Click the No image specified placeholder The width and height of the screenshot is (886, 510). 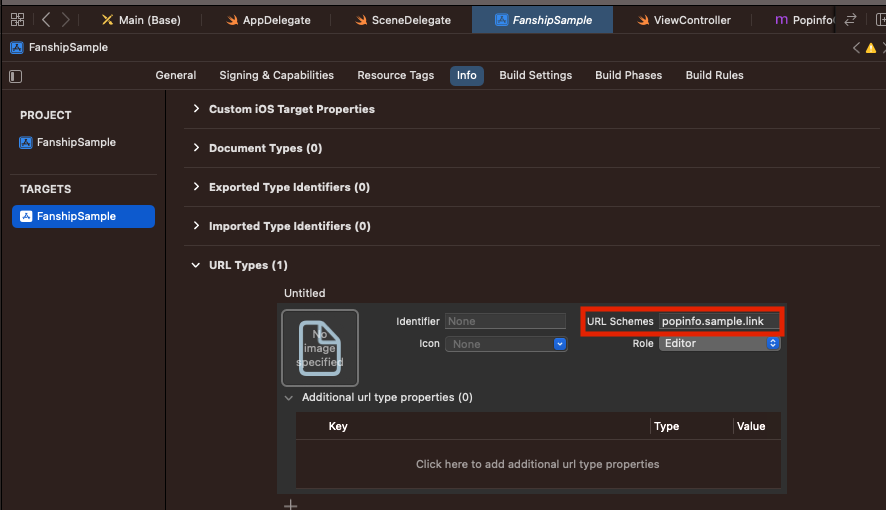[x=320, y=348]
